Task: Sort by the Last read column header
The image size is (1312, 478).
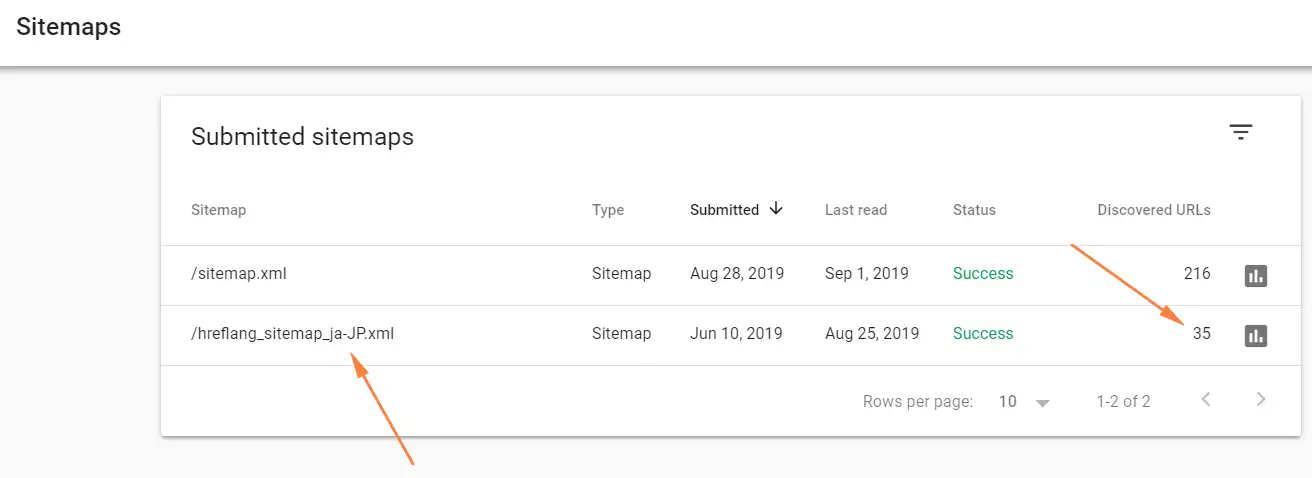Action: pos(855,210)
